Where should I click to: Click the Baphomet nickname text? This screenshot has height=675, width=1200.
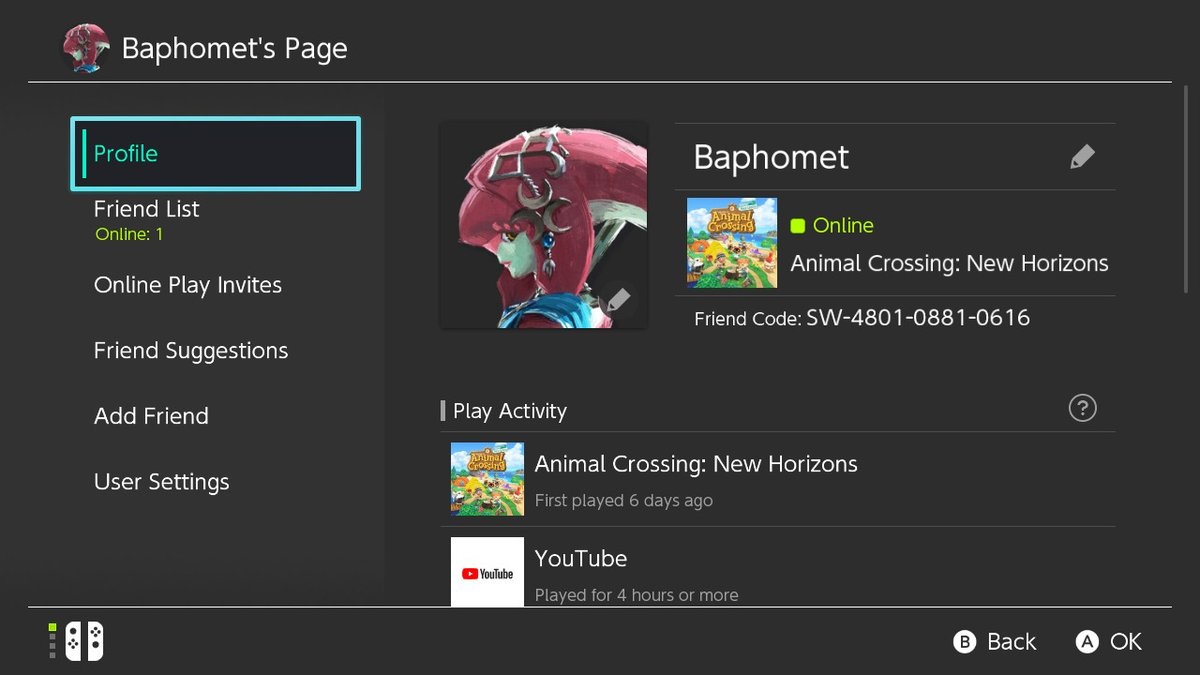[771, 157]
